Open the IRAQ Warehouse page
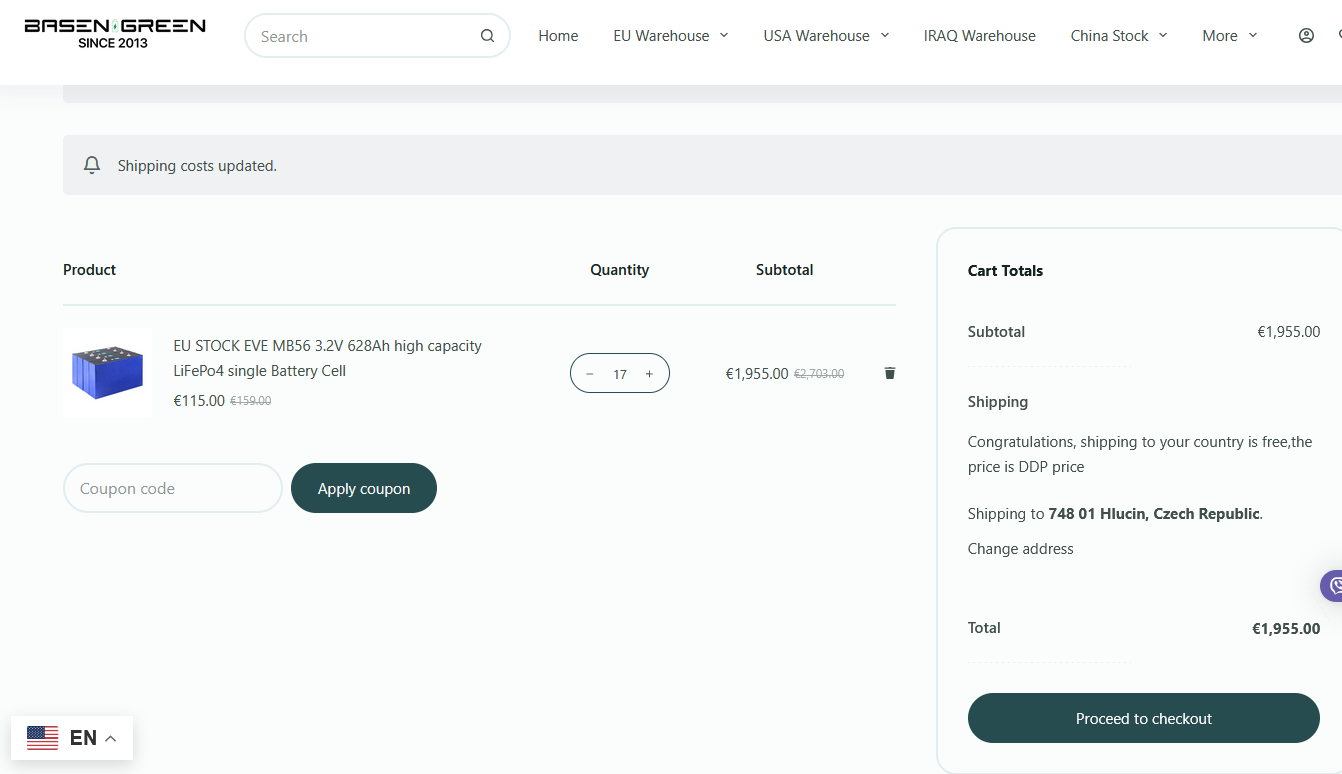Viewport: 1342px width, 774px height. pyautogui.click(x=979, y=36)
